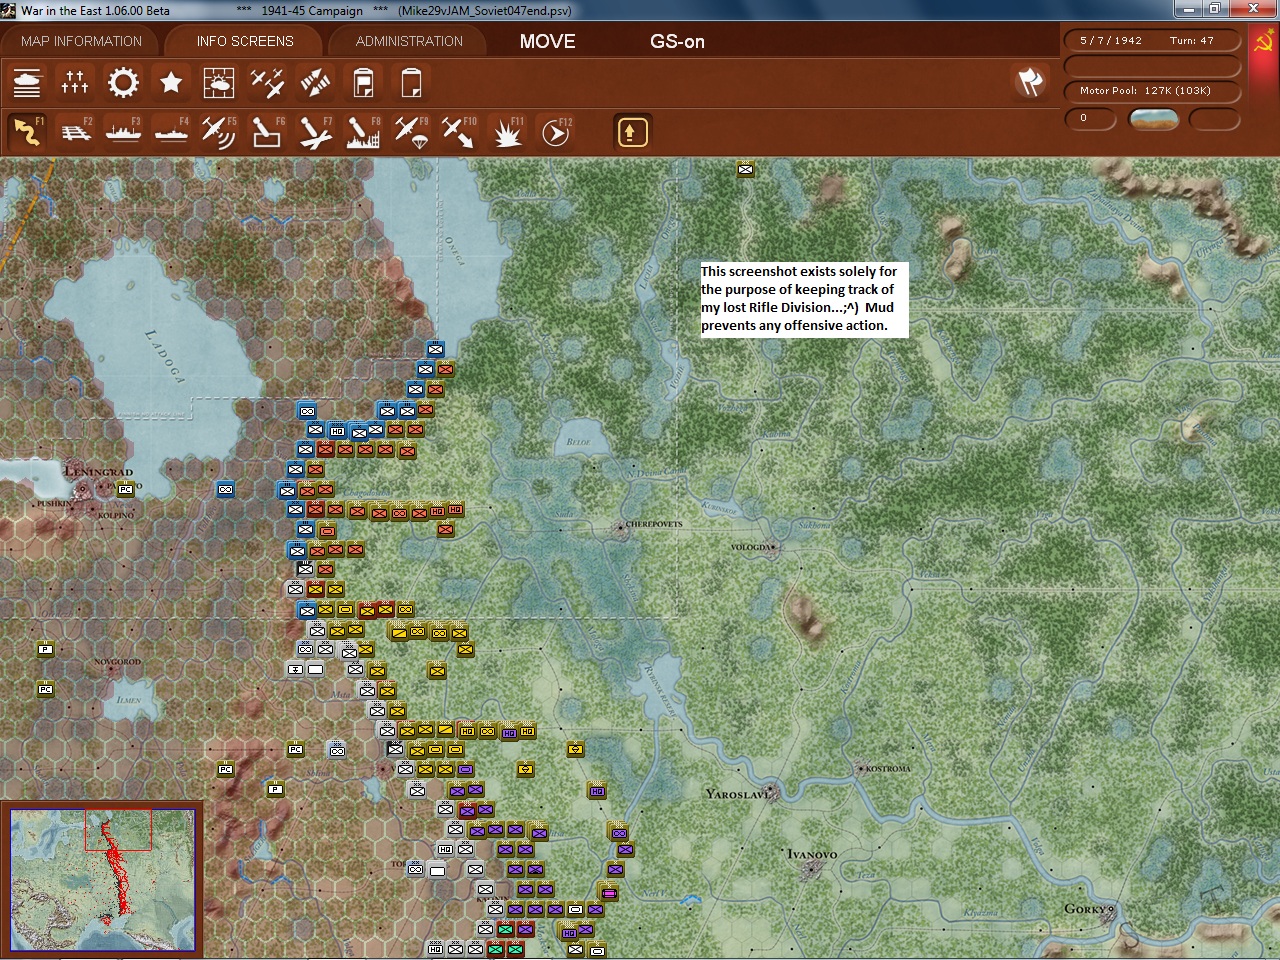Click the white flags surrender icon
This screenshot has width=1280, height=960.
coord(1030,82)
